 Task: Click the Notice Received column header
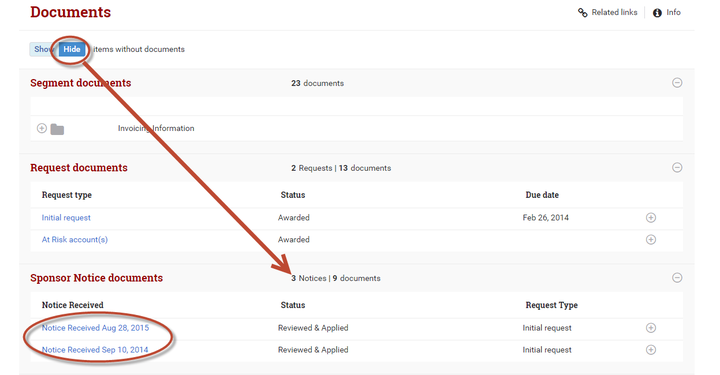click(73, 305)
